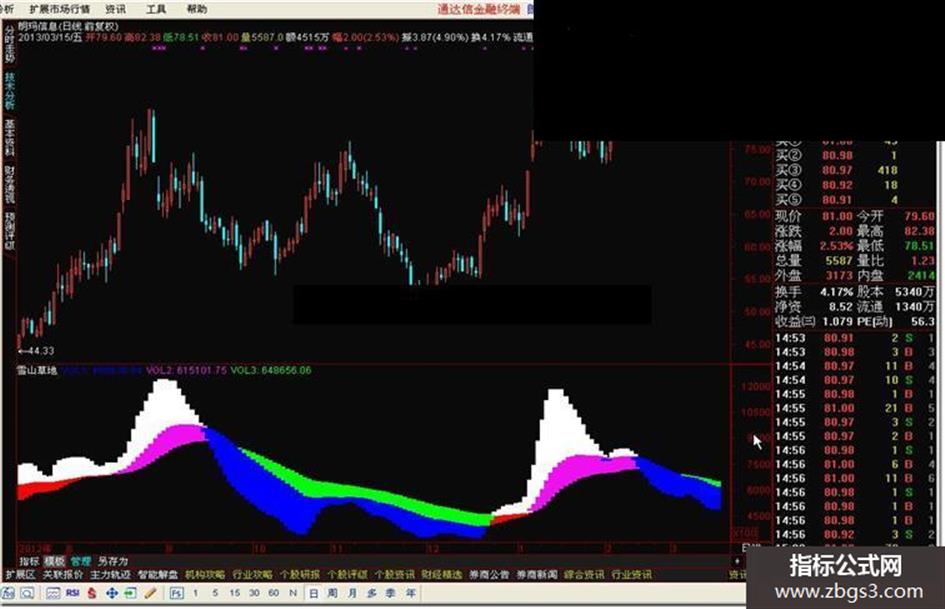This screenshot has height=609, width=945.
Task: Click the 最高 82.38 value
Action: pos(919,231)
